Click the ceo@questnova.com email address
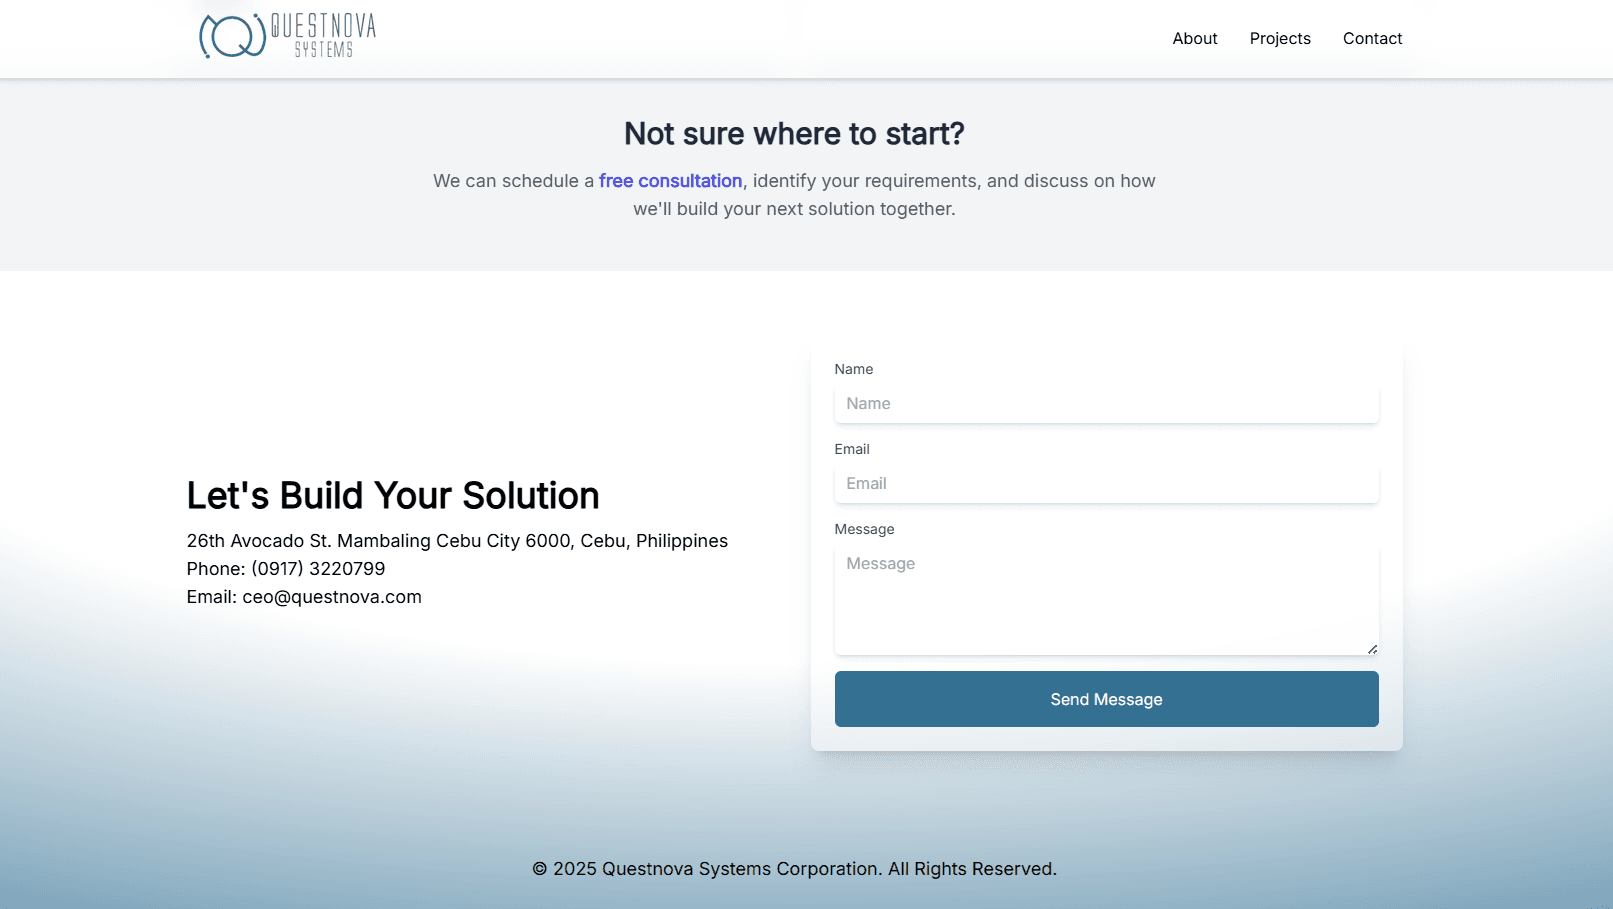This screenshot has height=909, width=1613. click(331, 597)
